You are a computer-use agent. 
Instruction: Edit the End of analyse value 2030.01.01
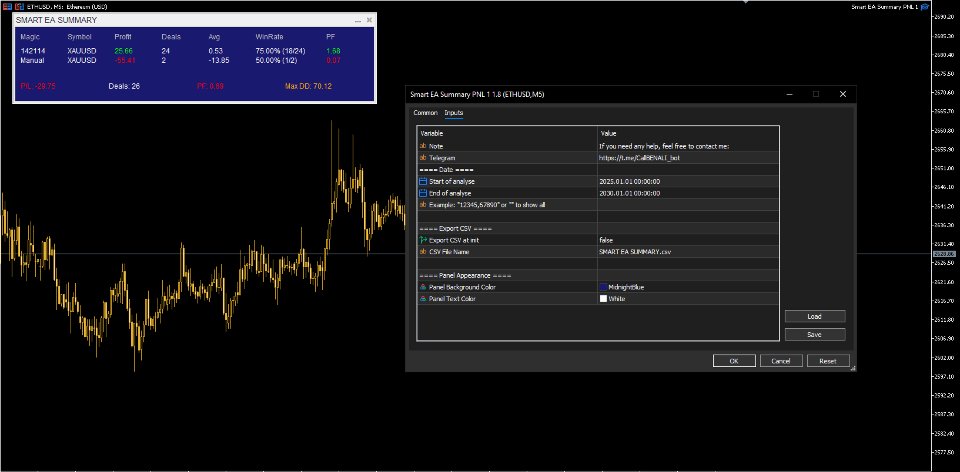point(688,193)
